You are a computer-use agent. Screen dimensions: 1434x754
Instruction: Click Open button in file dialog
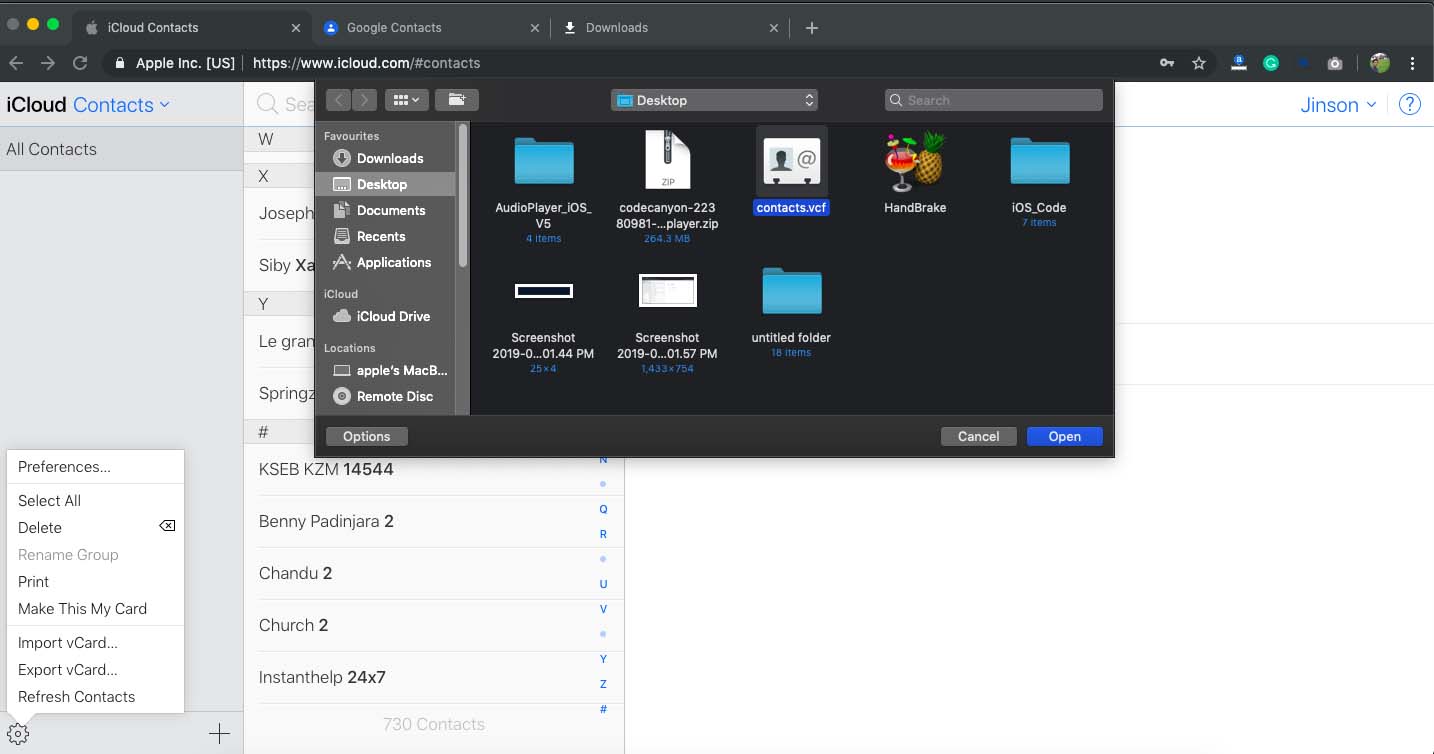[x=1064, y=436]
